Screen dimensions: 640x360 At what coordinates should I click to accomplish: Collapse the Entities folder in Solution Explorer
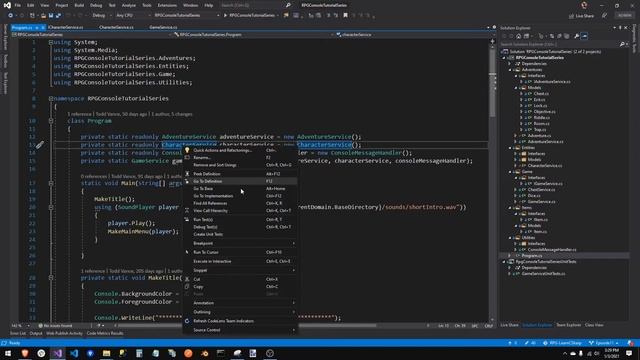pyautogui.click(x=510, y=148)
